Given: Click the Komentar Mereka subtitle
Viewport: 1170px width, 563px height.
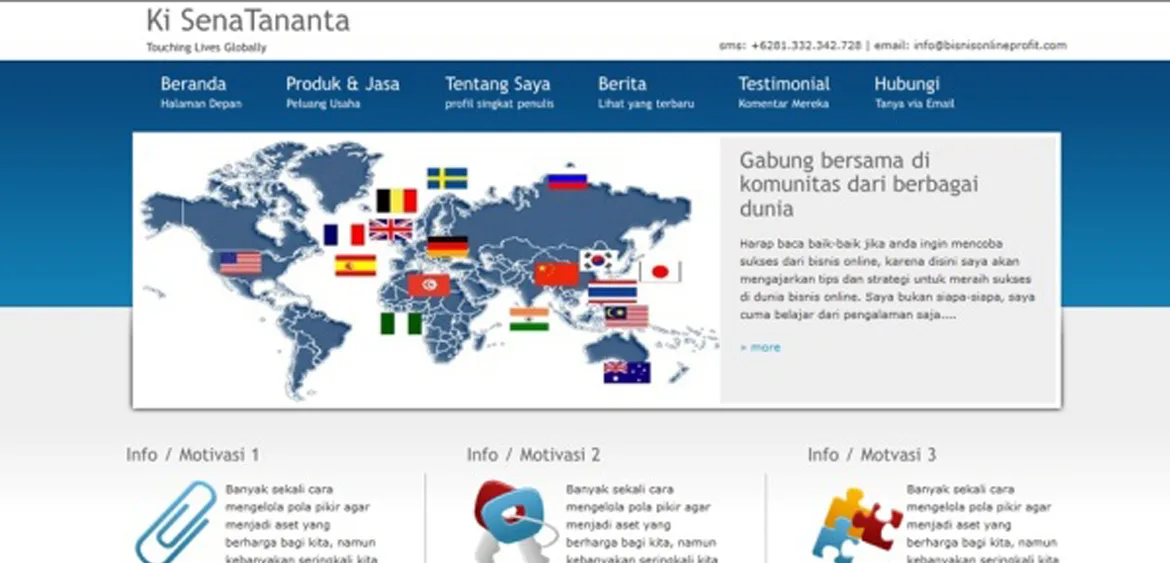Looking at the screenshot, I should (783, 104).
